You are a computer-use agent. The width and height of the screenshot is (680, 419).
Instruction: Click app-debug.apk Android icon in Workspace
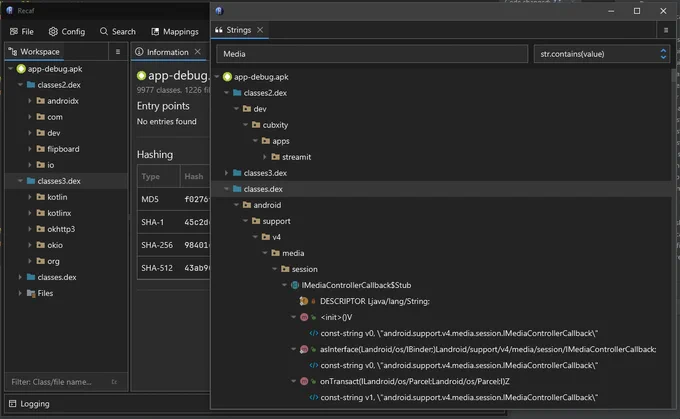[x=21, y=69]
